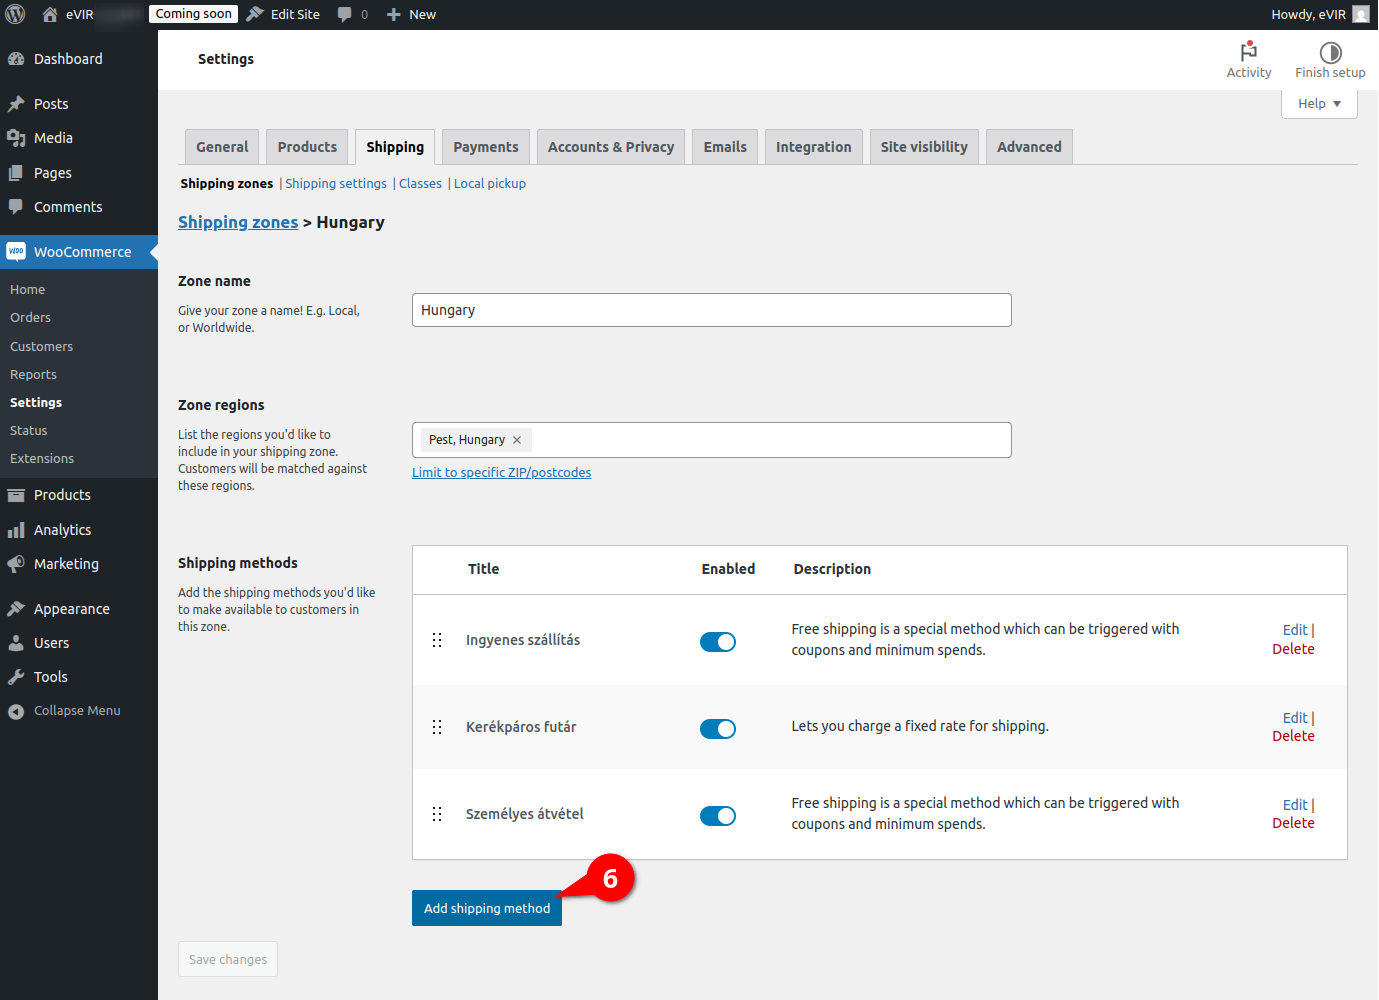Click the Edit Site pencil icon

point(255,14)
